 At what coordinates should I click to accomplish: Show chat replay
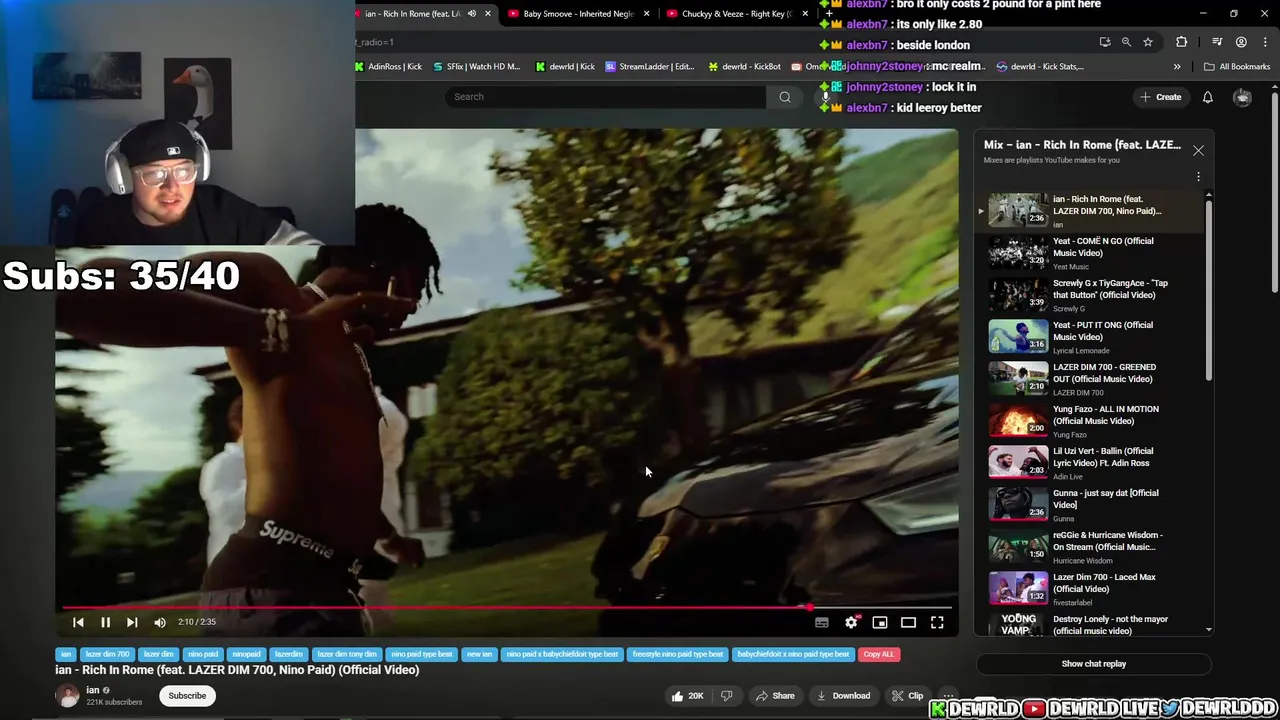(1093, 664)
